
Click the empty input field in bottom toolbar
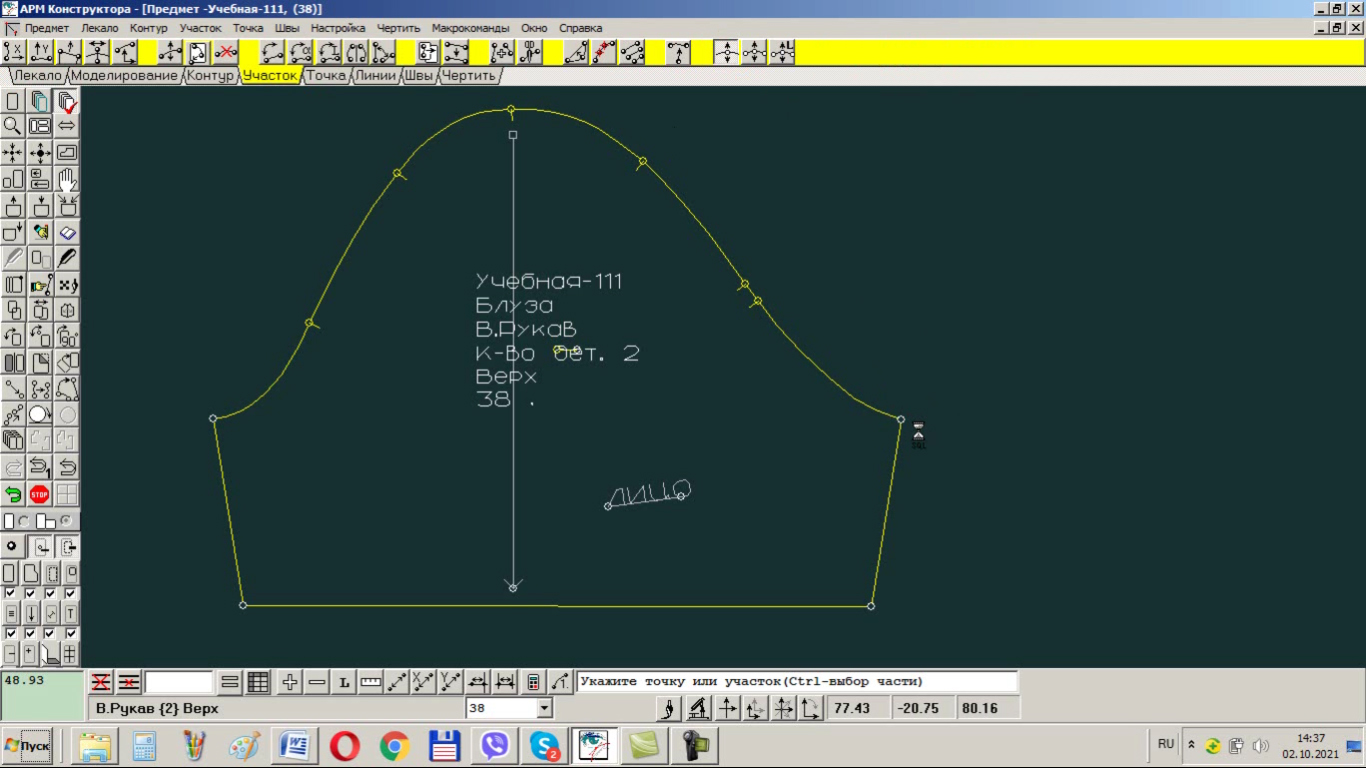tap(179, 682)
